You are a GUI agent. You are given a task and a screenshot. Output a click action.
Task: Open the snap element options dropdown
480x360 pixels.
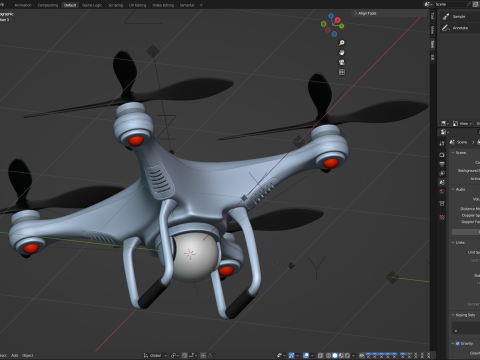(x=193, y=355)
